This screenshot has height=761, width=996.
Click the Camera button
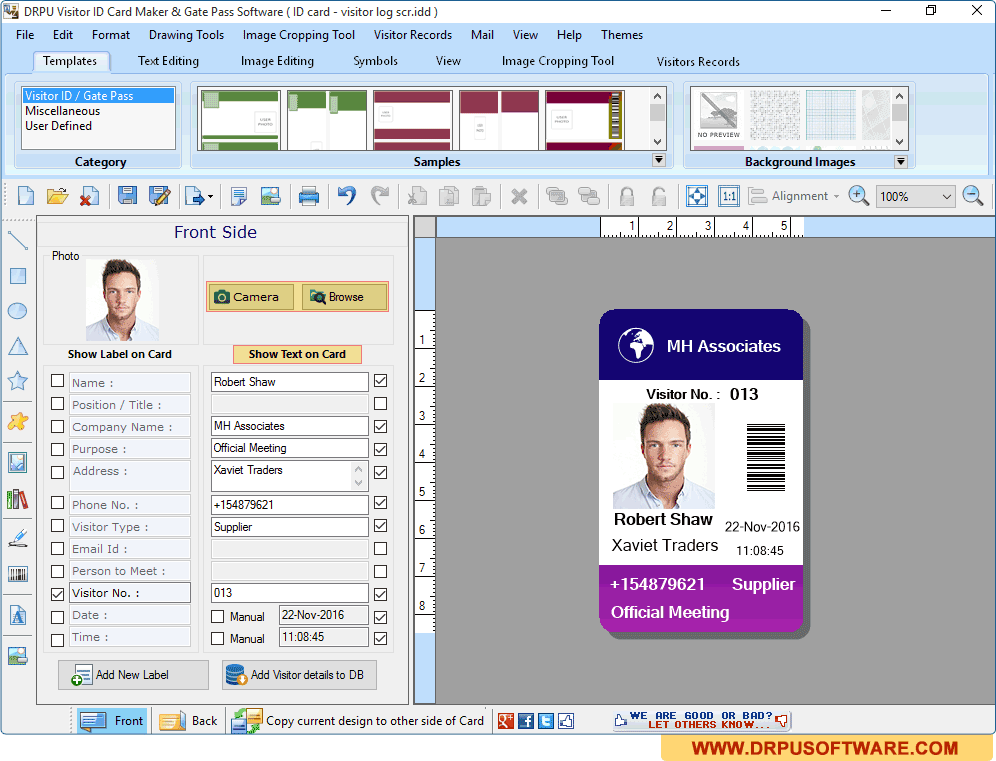coord(251,297)
